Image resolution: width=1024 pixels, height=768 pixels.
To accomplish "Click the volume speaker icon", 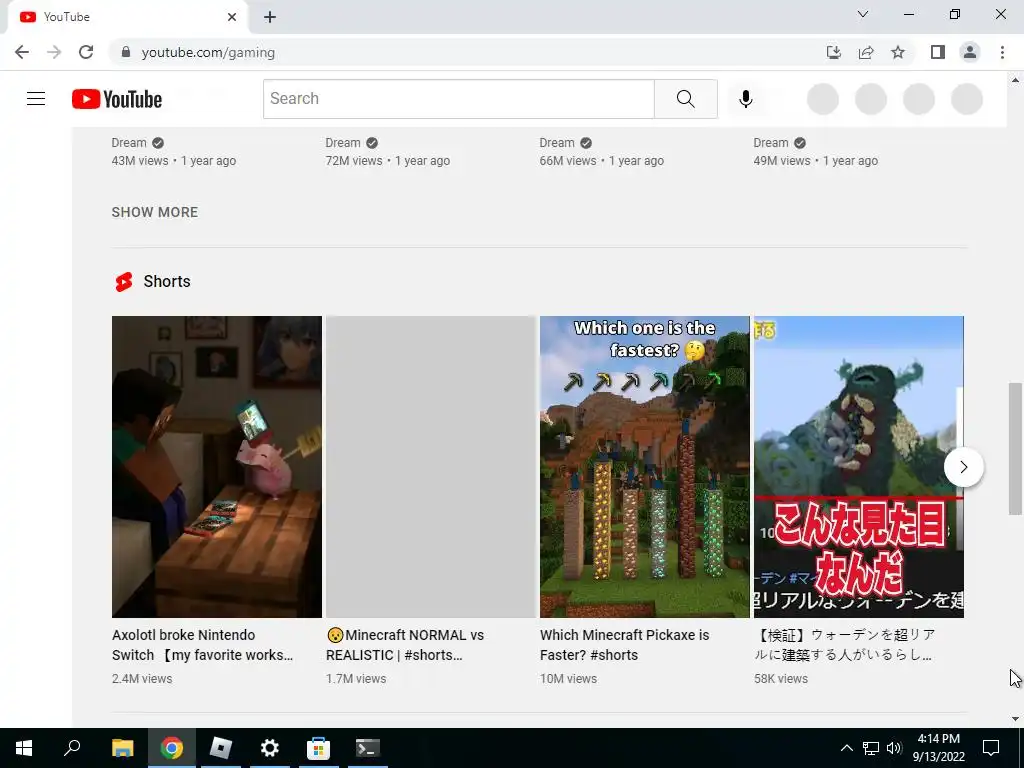I will point(894,748).
